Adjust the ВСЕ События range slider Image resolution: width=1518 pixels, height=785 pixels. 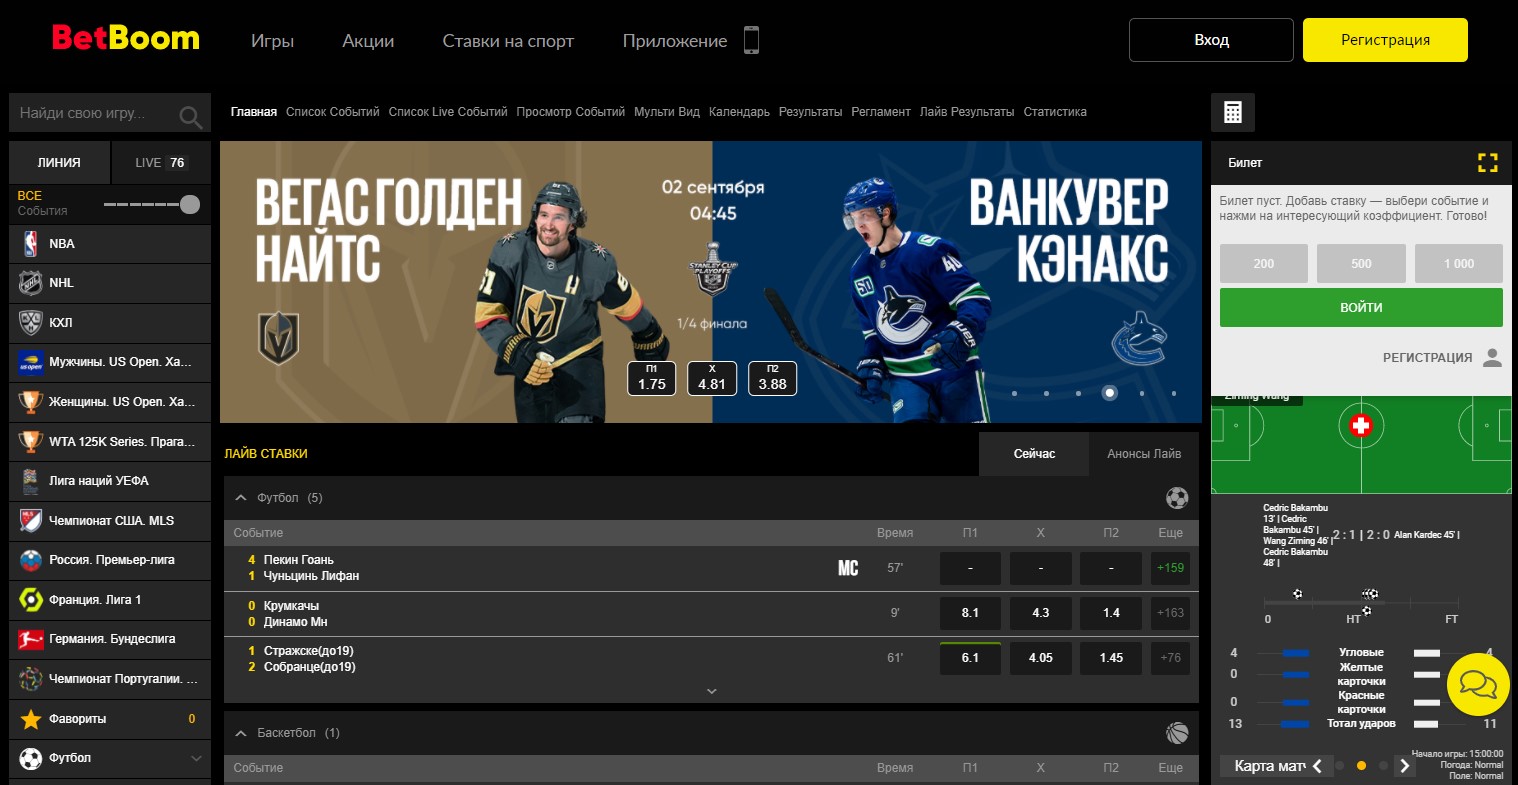click(152, 205)
